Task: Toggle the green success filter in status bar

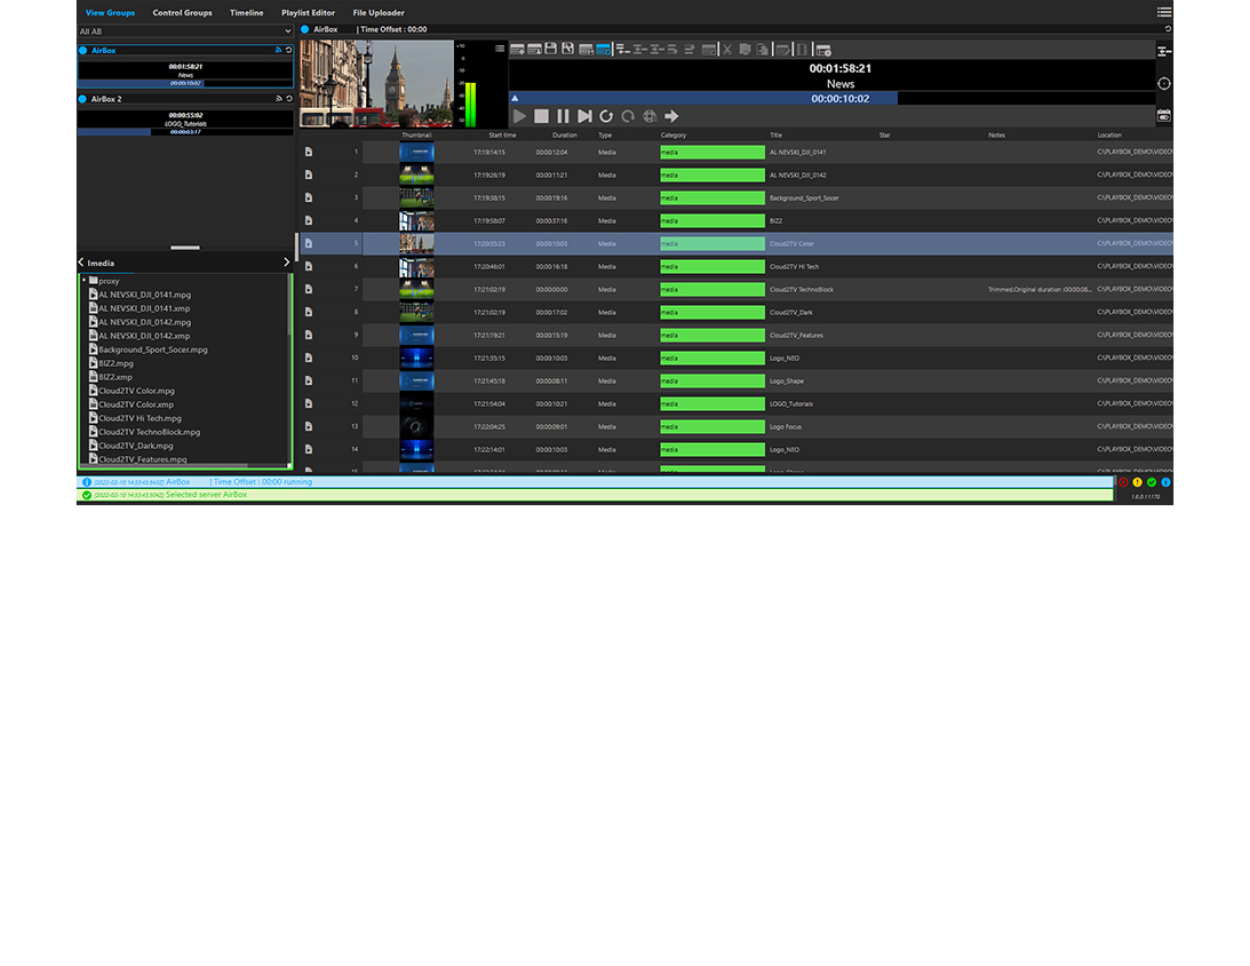Action: pyautogui.click(x=1151, y=483)
